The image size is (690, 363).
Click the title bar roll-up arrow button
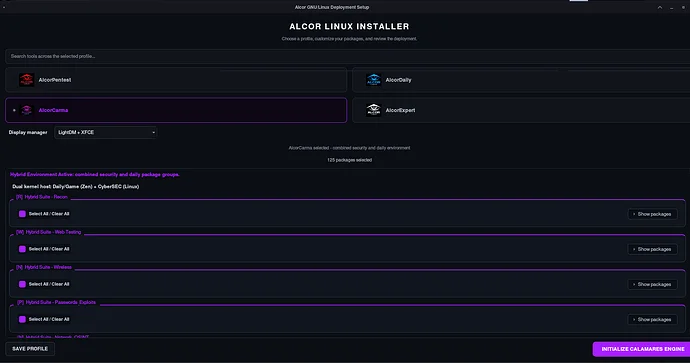(660, 7)
